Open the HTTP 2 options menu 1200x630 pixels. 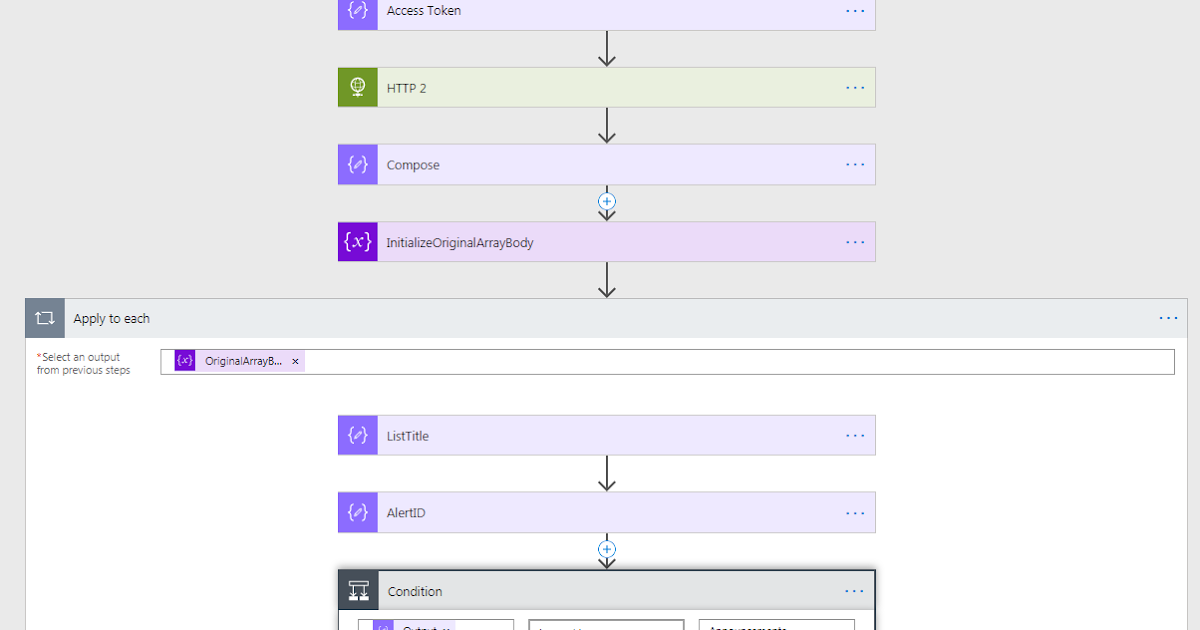point(855,87)
